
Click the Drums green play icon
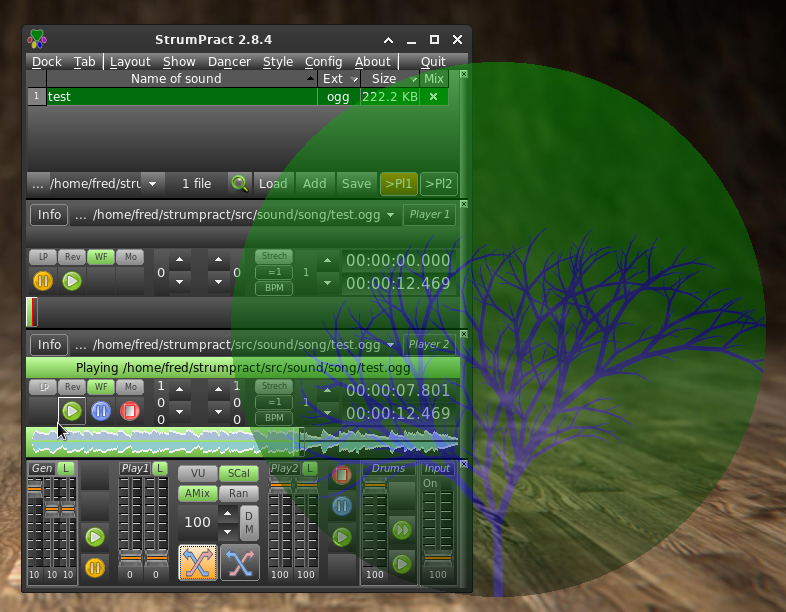point(402,564)
